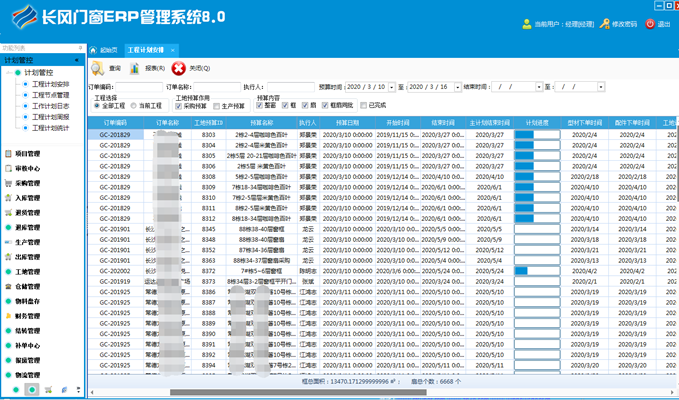Click the key icon for 修改密码
679x400 pixels.
[x=605, y=24]
